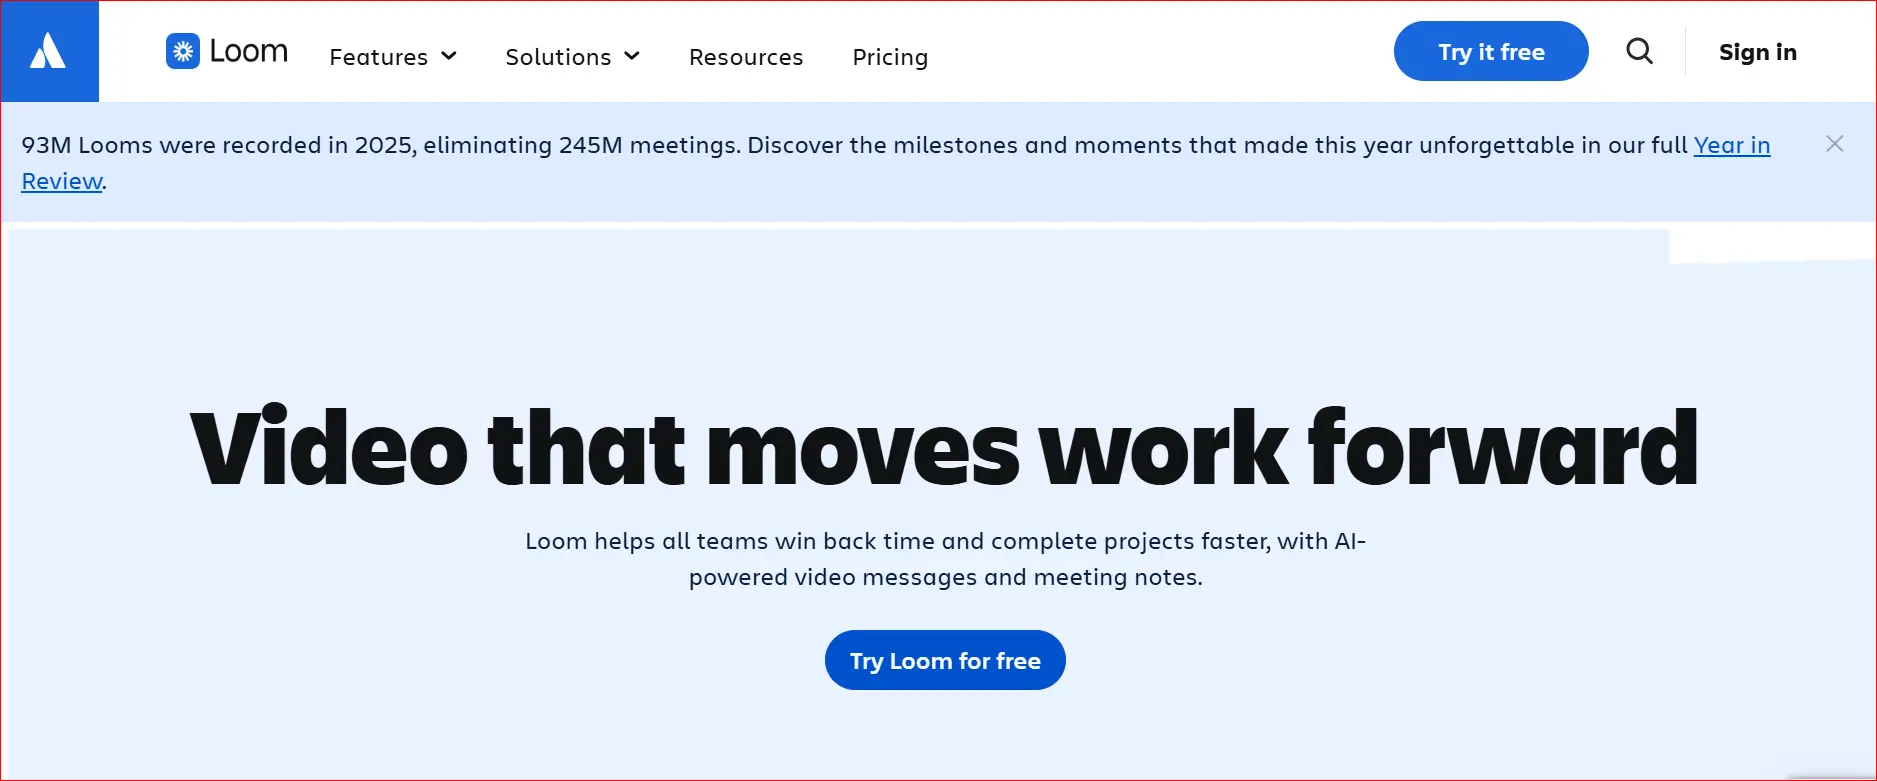Click the Loom wordmark text
Screen dimensions: 1877x781
249,51
